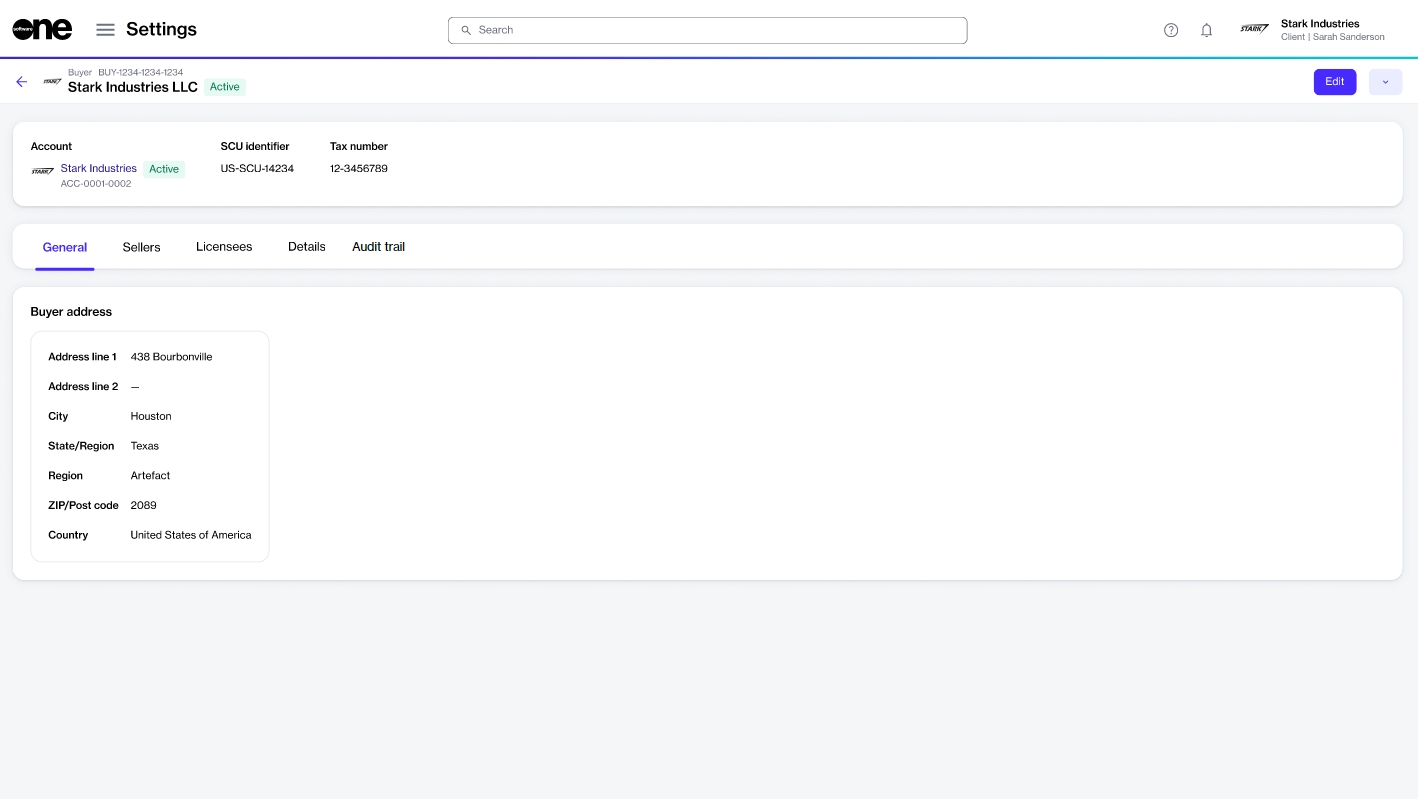Click the Country value United States of America
The height and width of the screenshot is (799, 1418).
click(191, 535)
